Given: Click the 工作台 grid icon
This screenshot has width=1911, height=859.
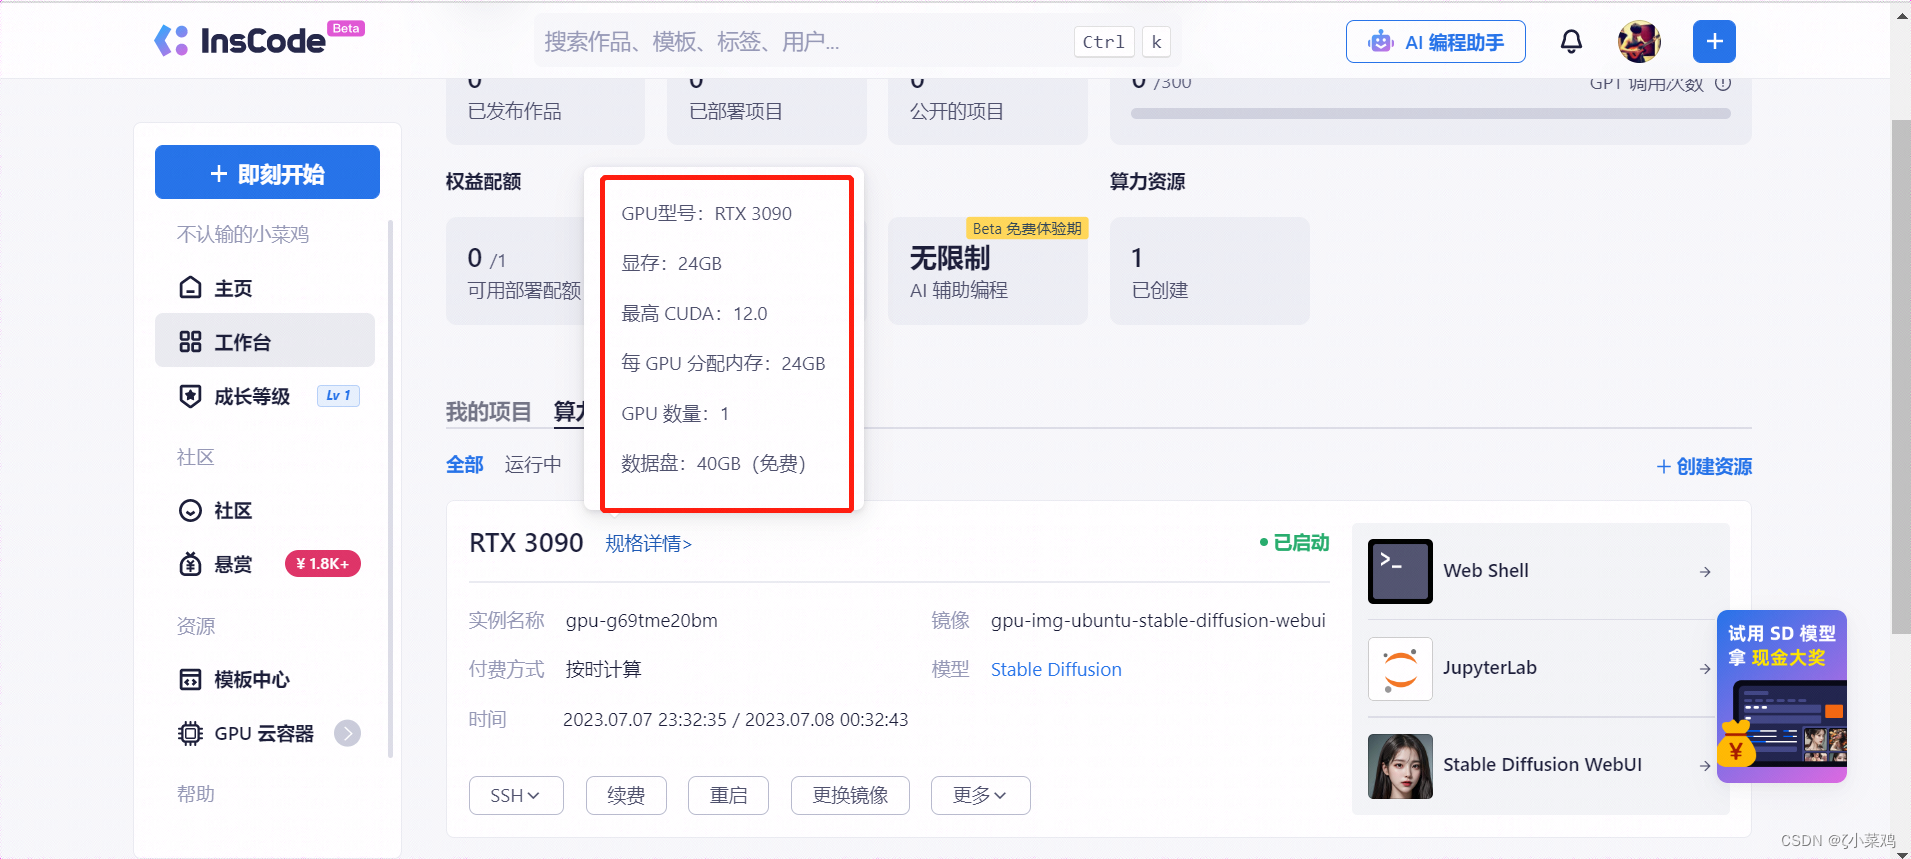Looking at the screenshot, I should pyautogui.click(x=190, y=342).
